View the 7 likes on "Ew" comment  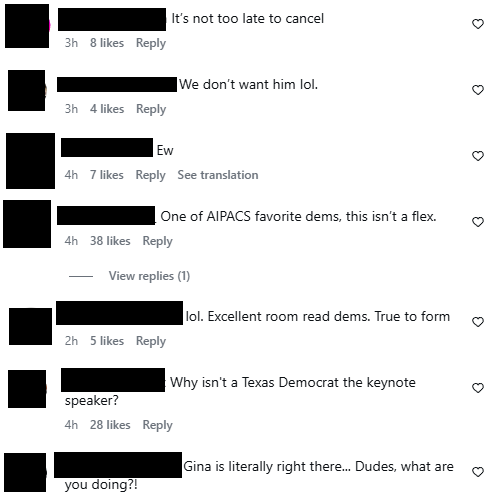tap(107, 175)
